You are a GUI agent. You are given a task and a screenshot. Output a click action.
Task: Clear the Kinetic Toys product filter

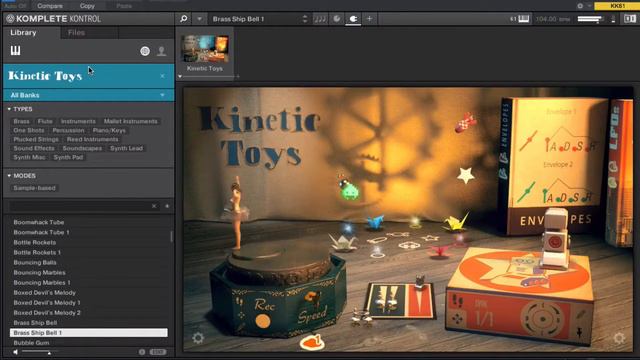162,76
